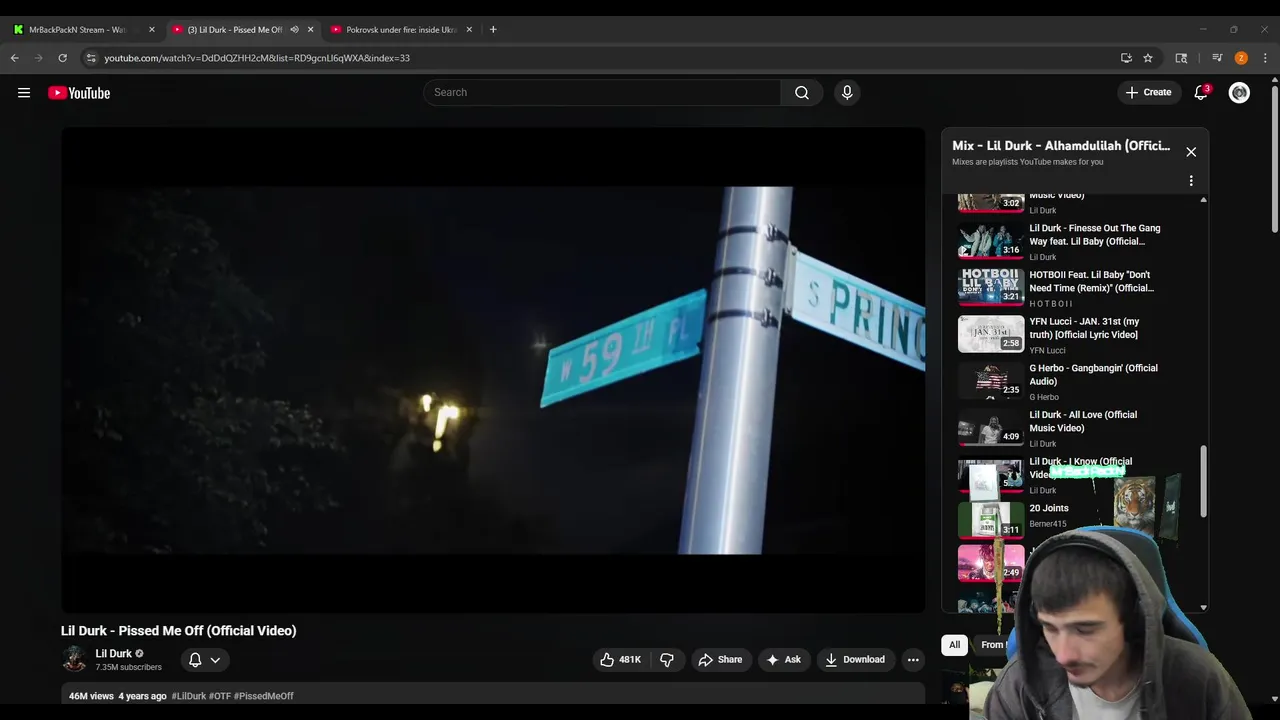Go to YouTube home via logo
1280x720 pixels.
tap(79, 93)
